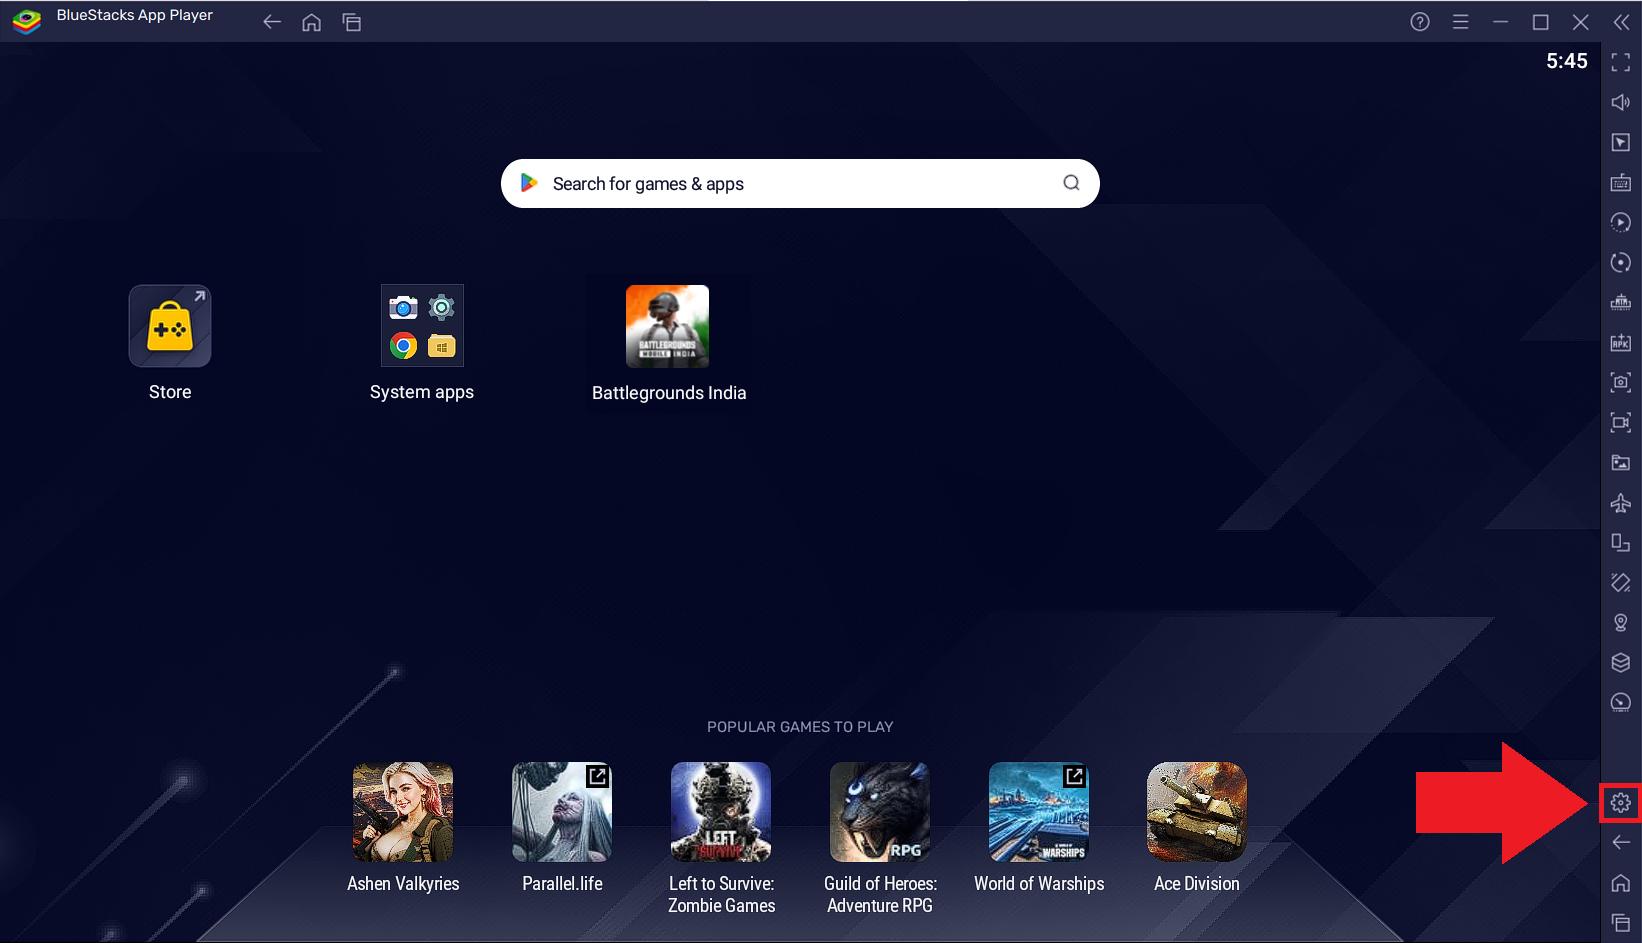
Task: Click the POPULAR GAMES TO PLAY heading
Action: (x=800, y=727)
